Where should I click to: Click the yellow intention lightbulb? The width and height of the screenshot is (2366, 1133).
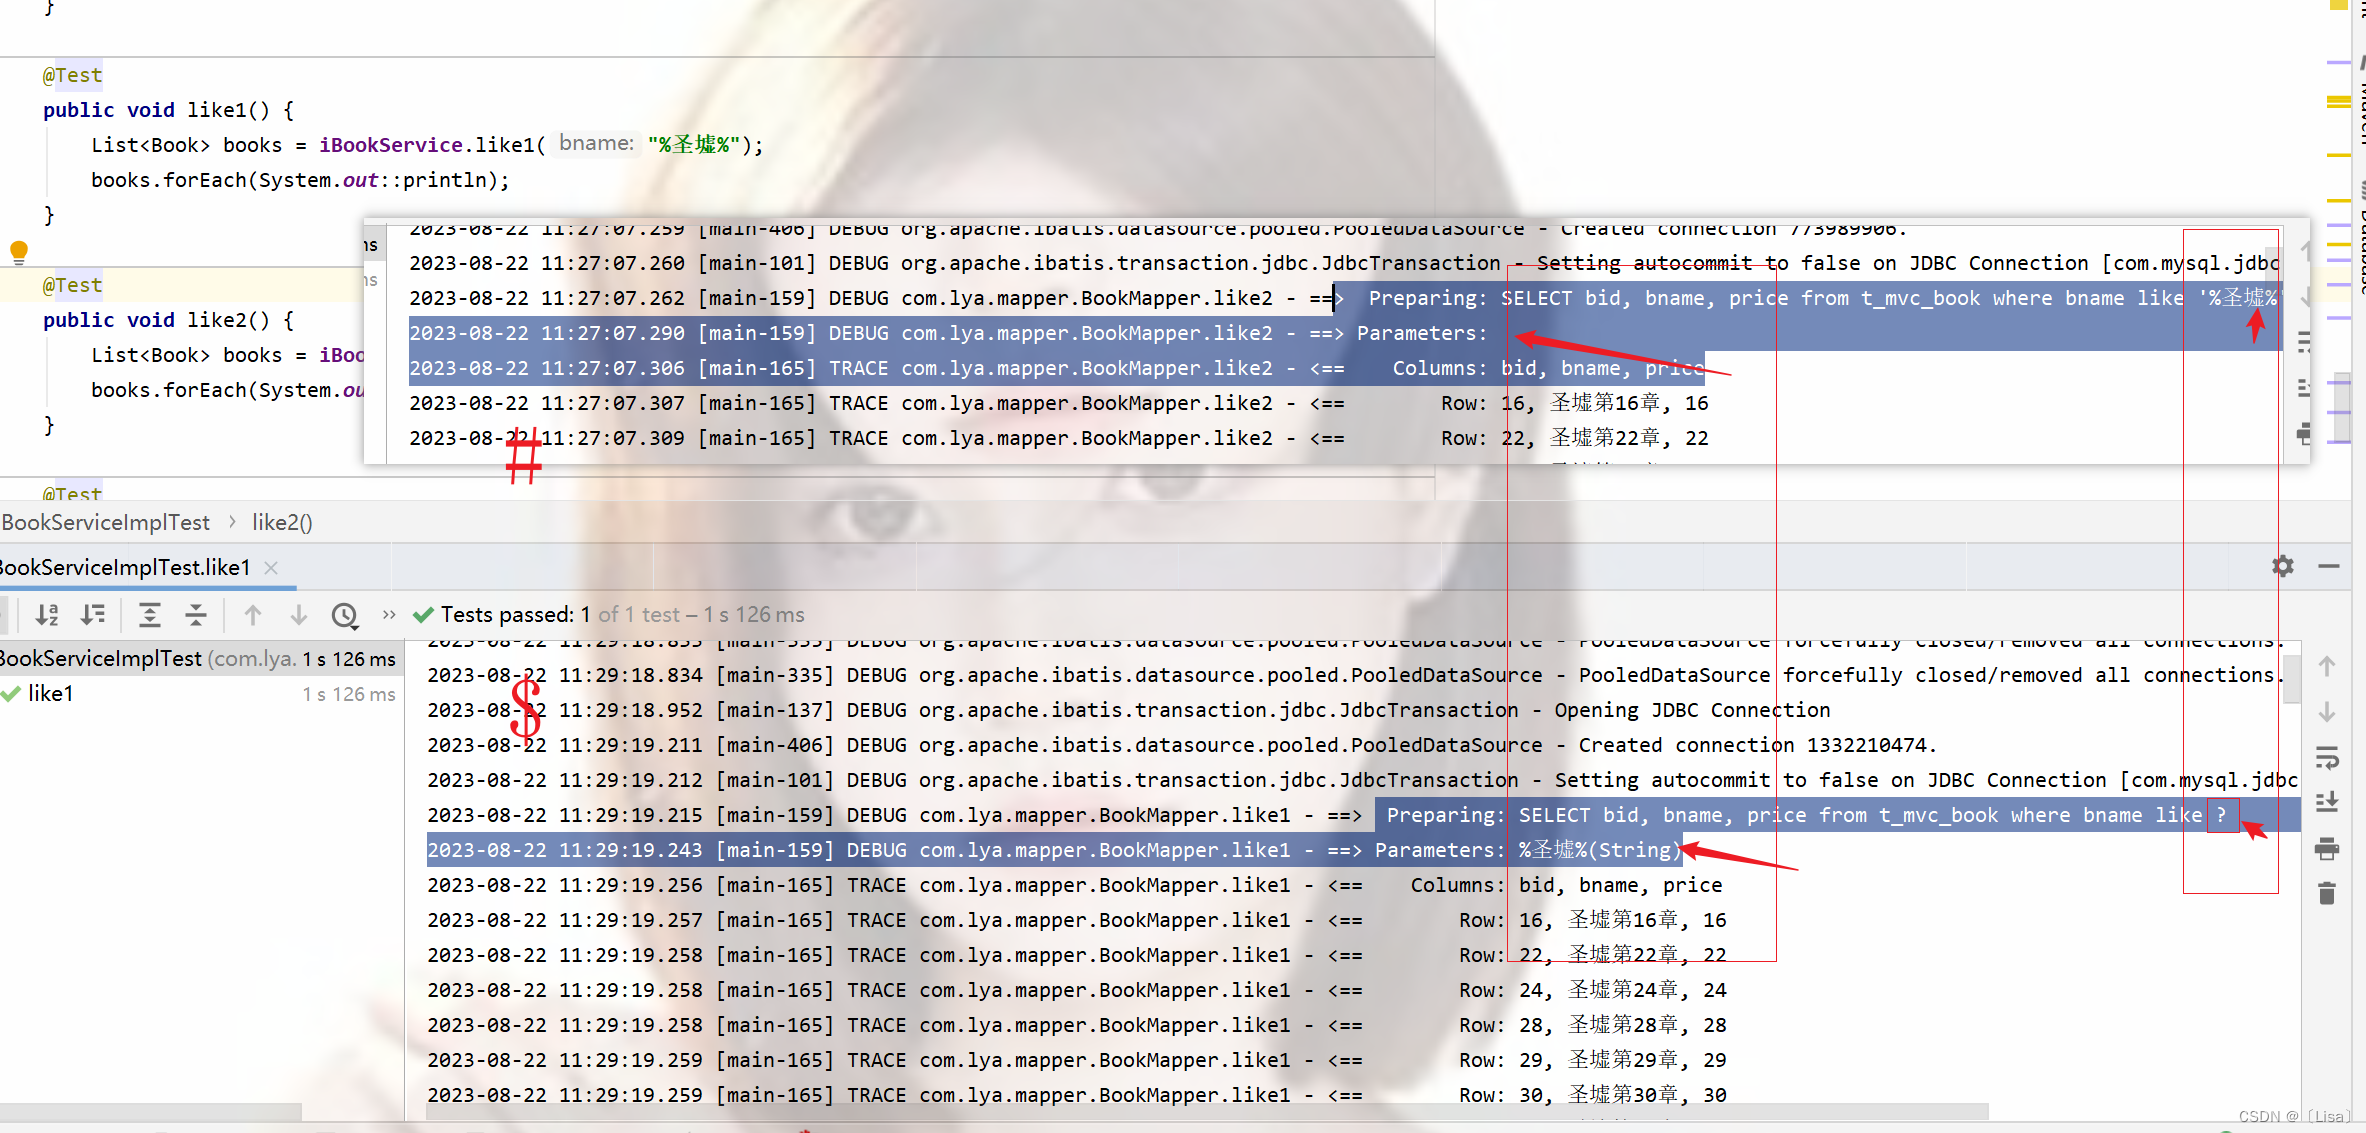tap(19, 251)
